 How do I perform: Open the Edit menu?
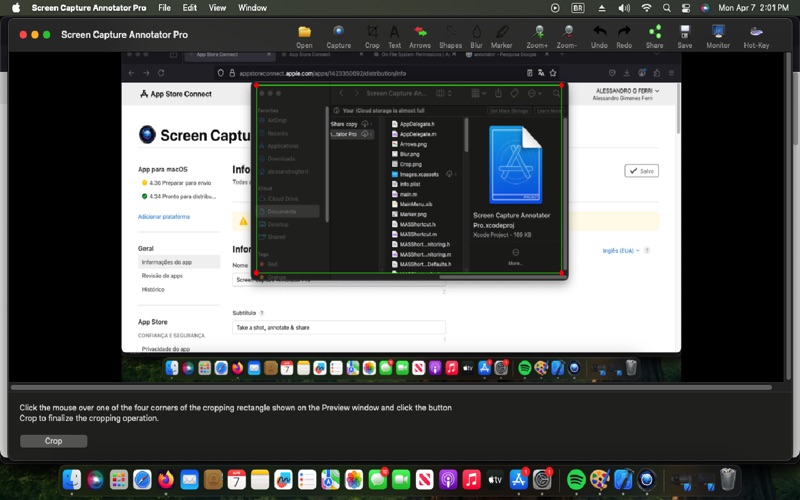tap(189, 8)
